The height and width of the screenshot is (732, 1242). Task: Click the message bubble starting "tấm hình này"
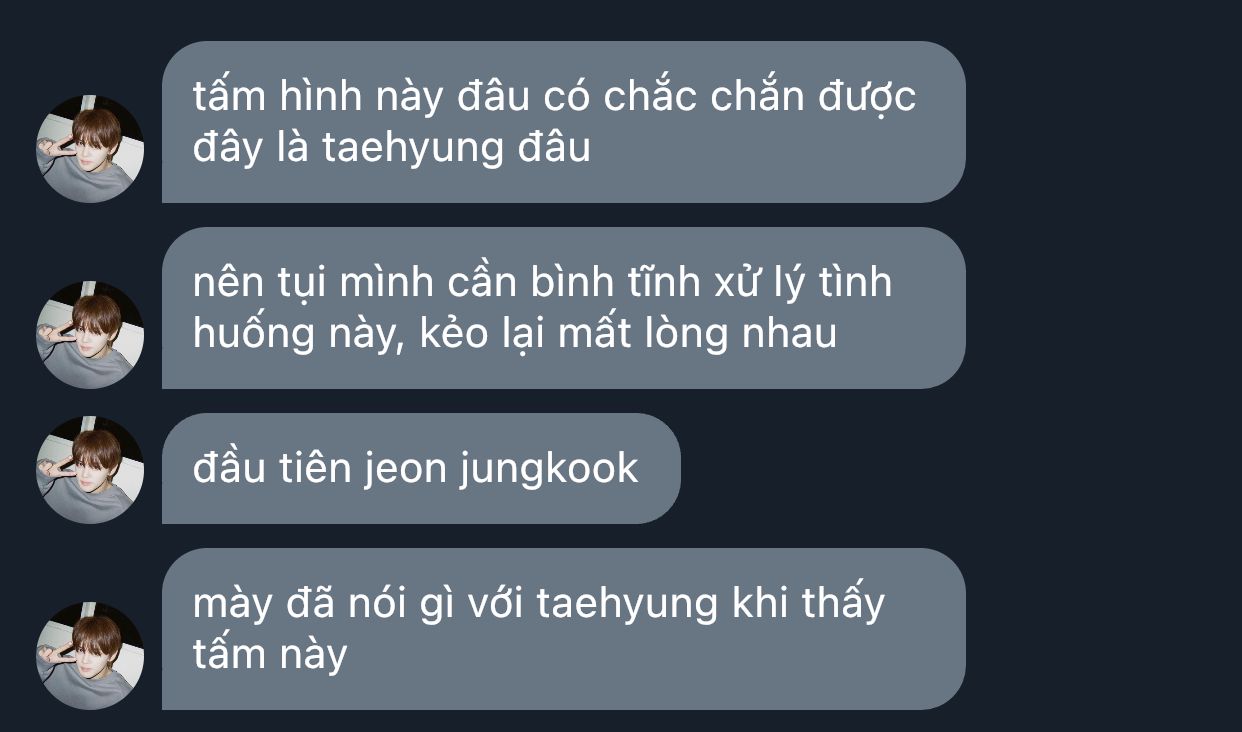coord(563,122)
